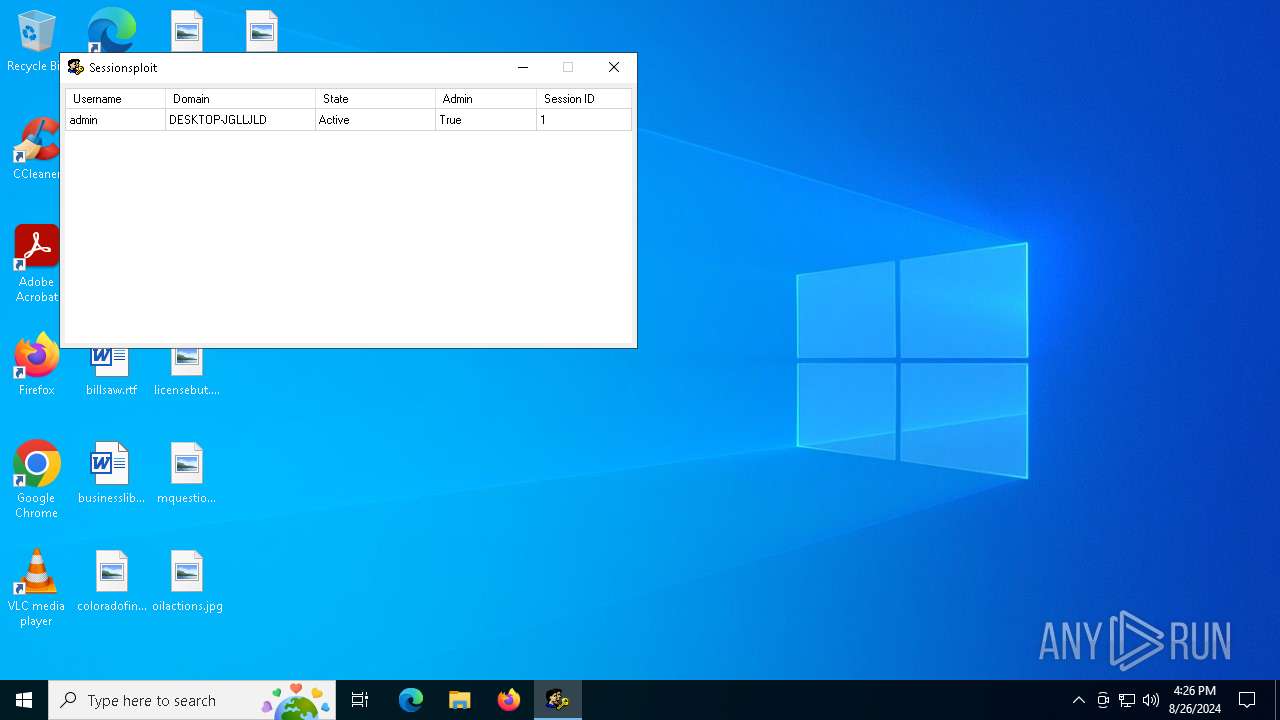Sort by Domain column header
The height and width of the screenshot is (720, 1280).
240,99
